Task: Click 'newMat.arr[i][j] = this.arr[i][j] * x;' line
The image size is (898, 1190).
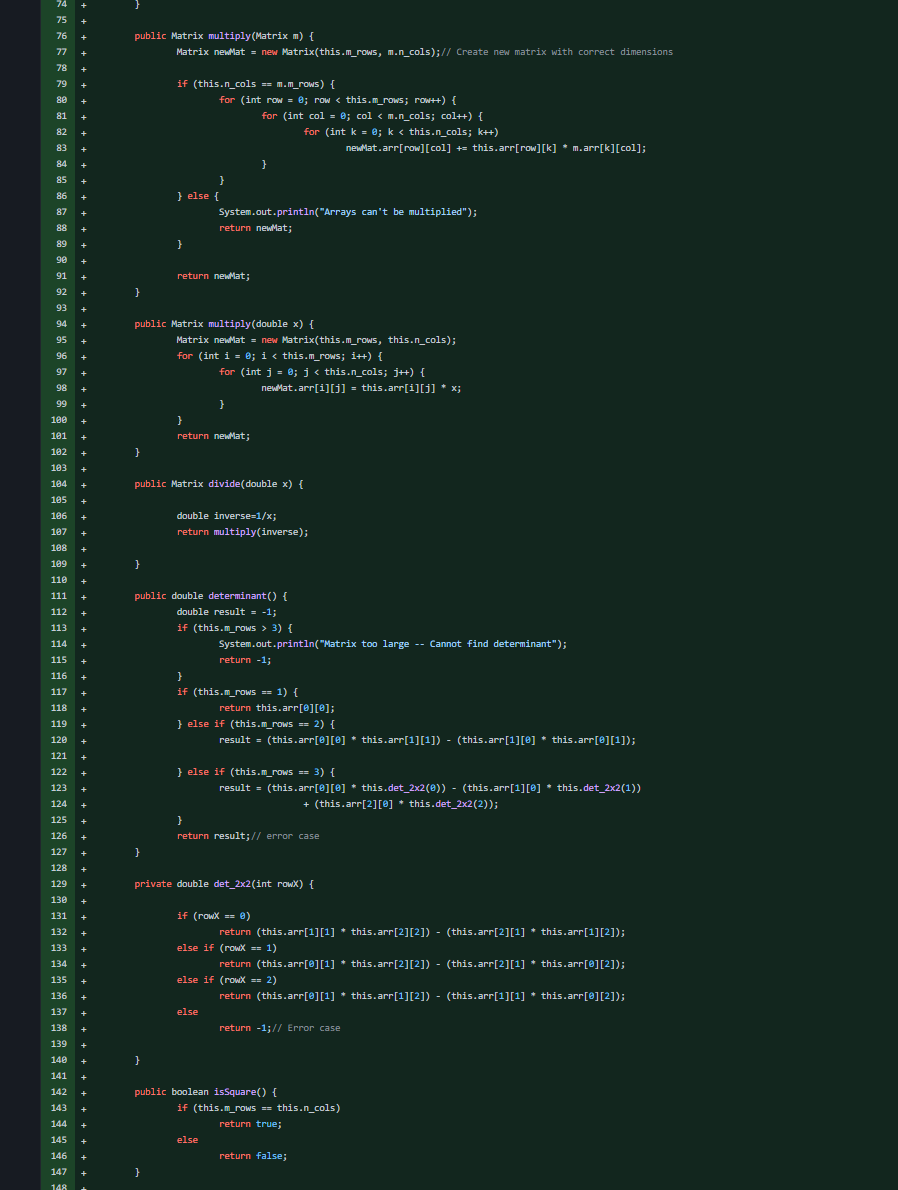Action: pyautogui.click(x=361, y=389)
